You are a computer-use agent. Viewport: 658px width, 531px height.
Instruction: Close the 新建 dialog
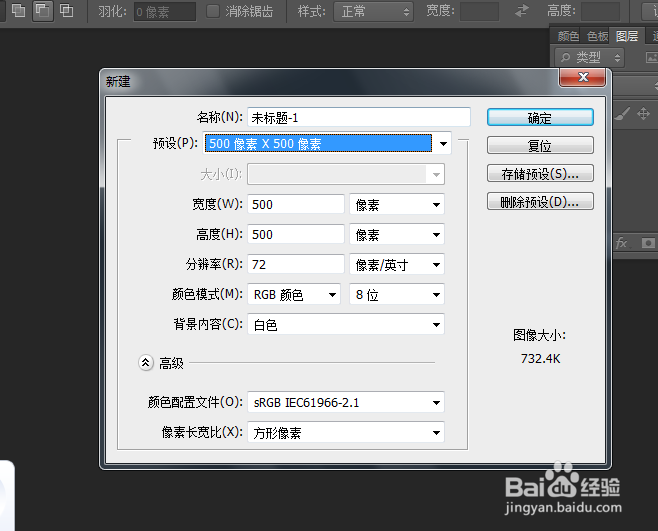[582, 77]
